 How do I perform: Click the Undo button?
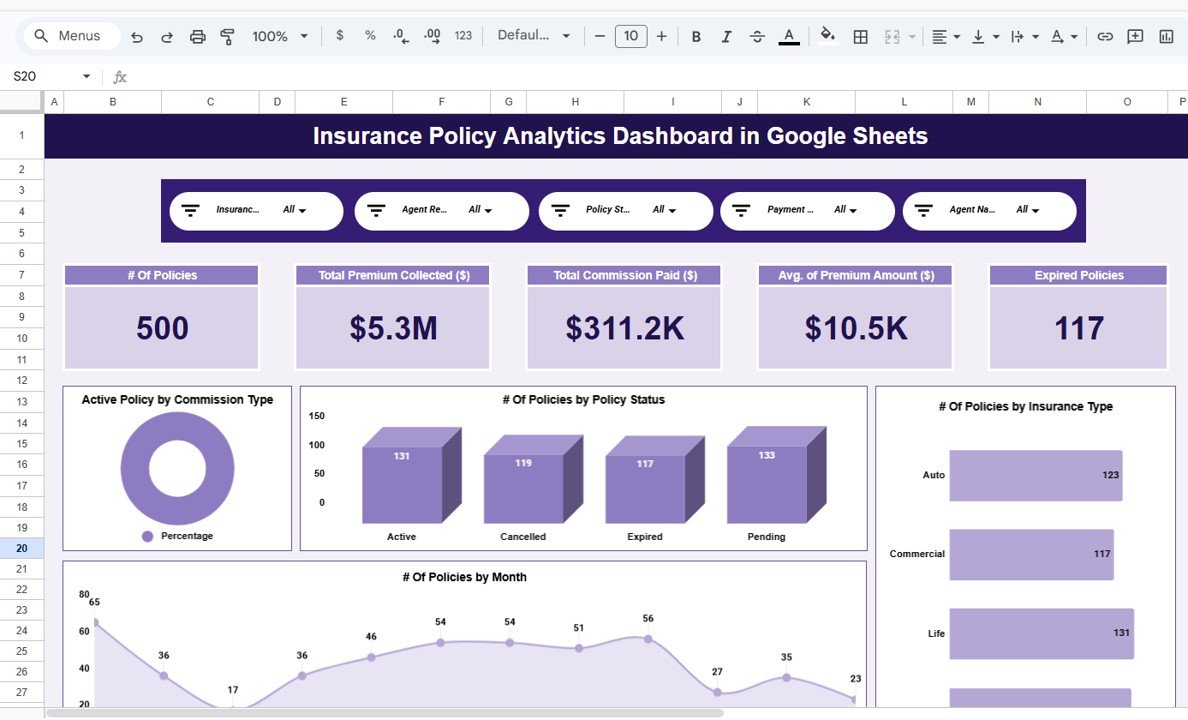(137, 35)
